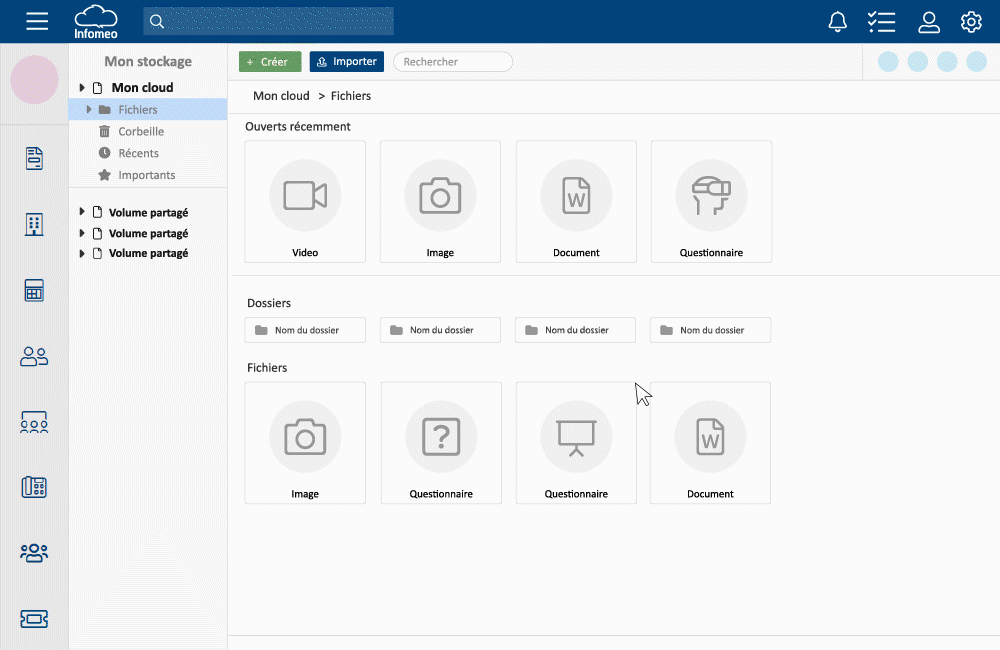Click third Volume partagé label

149,253
